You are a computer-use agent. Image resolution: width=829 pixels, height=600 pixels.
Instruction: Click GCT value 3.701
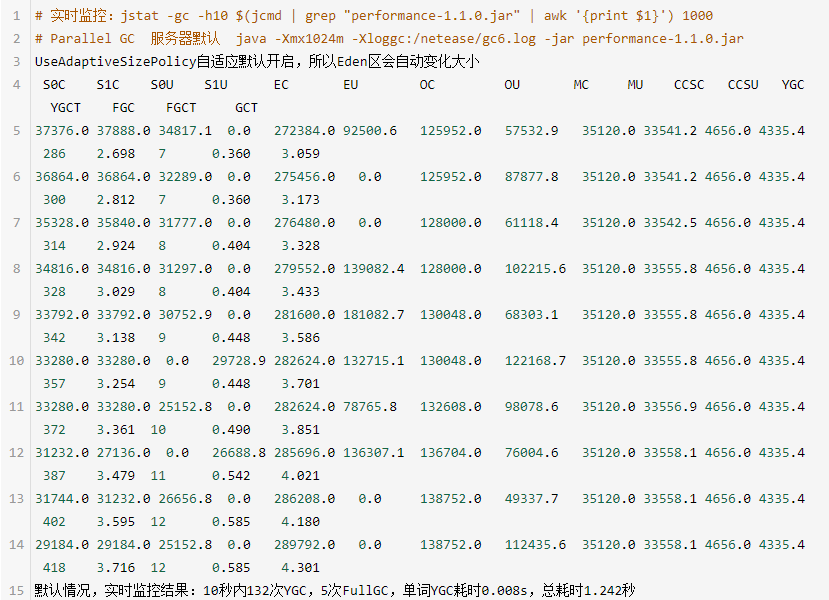tap(300, 384)
